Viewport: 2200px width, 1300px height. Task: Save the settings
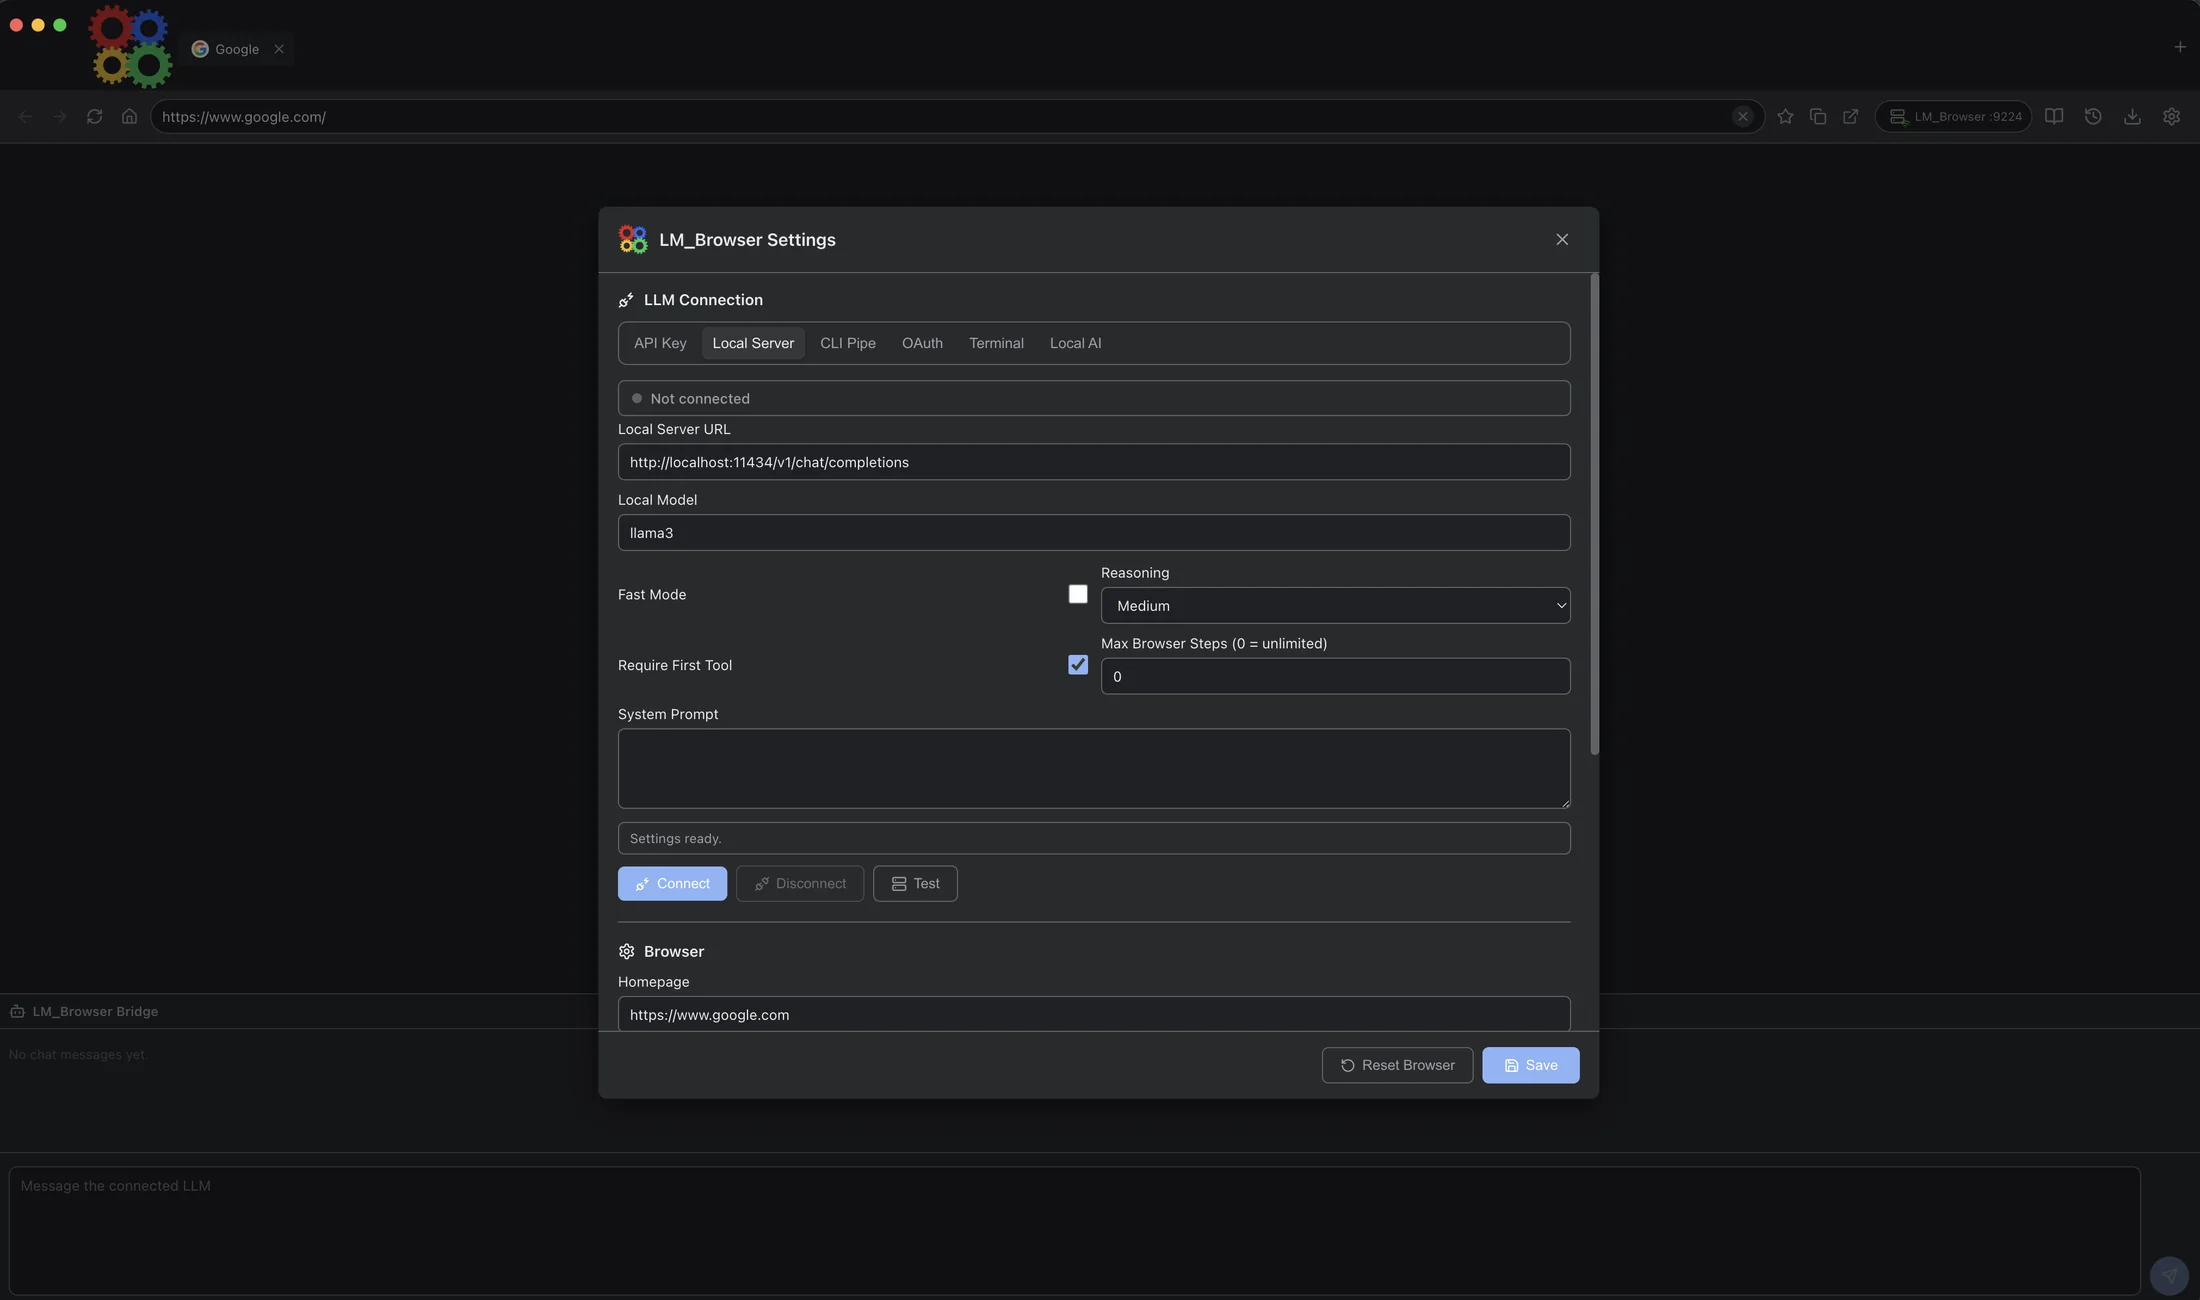(1531, 1065)
